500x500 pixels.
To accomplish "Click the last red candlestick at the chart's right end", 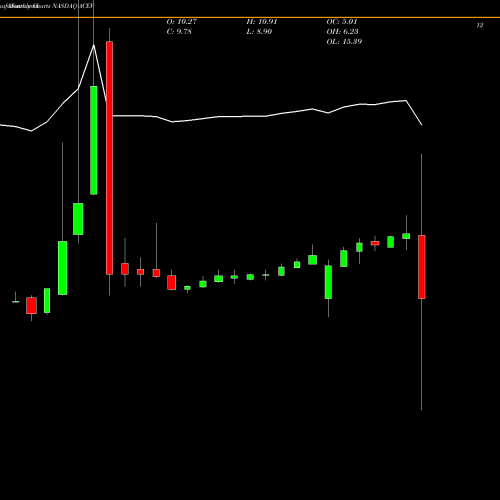I will 422,267.
